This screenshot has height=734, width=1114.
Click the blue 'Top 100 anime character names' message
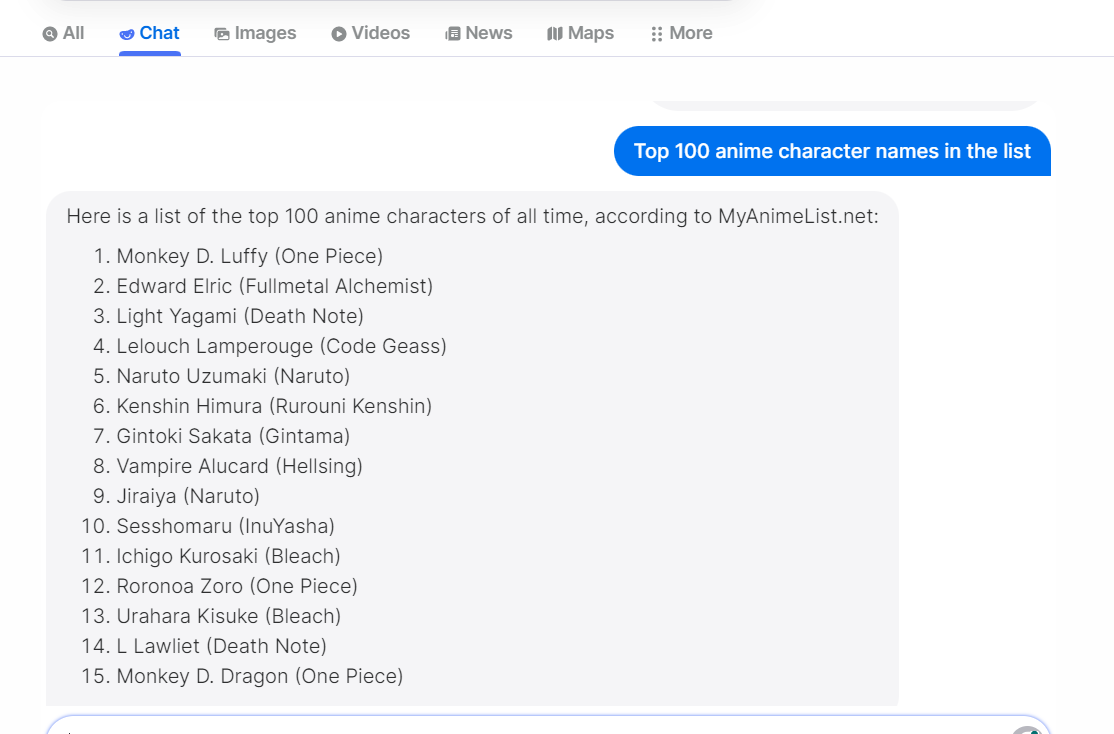832,151
